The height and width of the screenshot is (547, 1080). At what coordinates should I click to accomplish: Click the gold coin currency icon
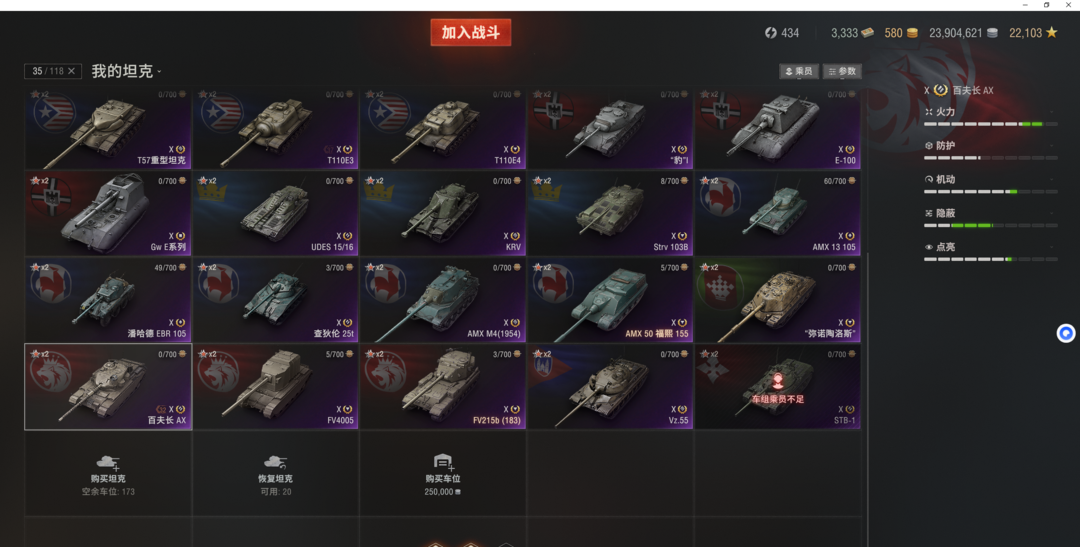(x=912, y=33)
